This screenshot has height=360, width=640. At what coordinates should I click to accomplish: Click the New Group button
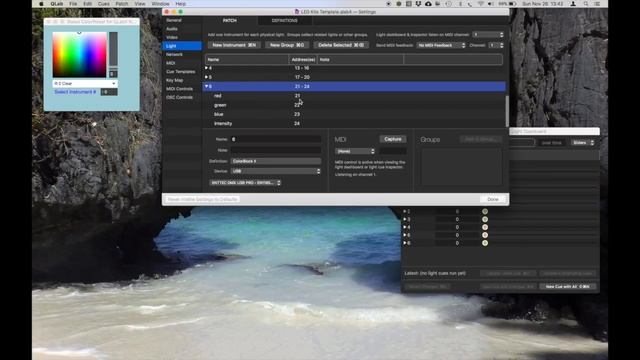[x=287, y=45]
